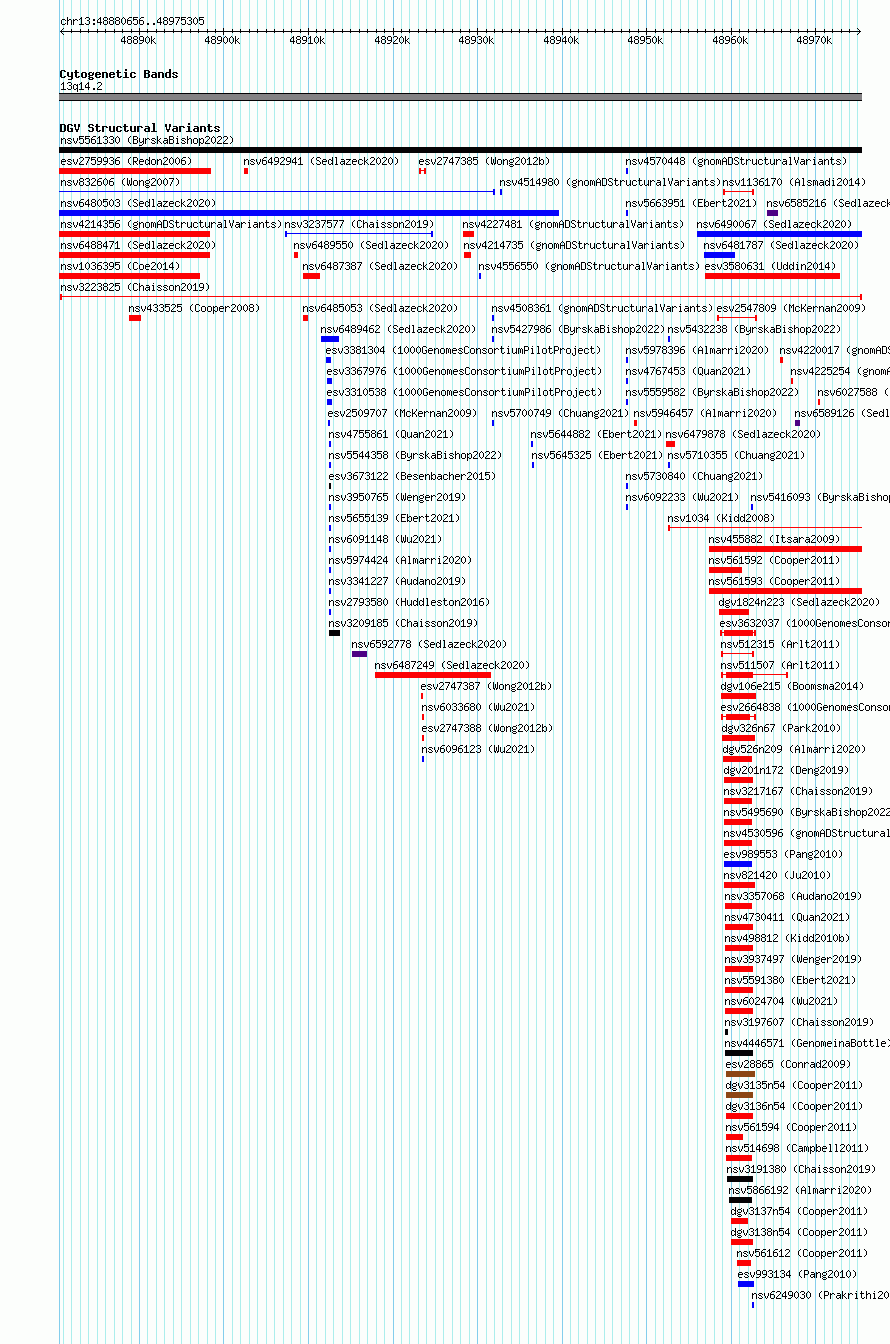The width and height of the screenshot is (890, 1344).
Task: Select nsv5663951 (Ebert2021) label
Action: point(691,203)
